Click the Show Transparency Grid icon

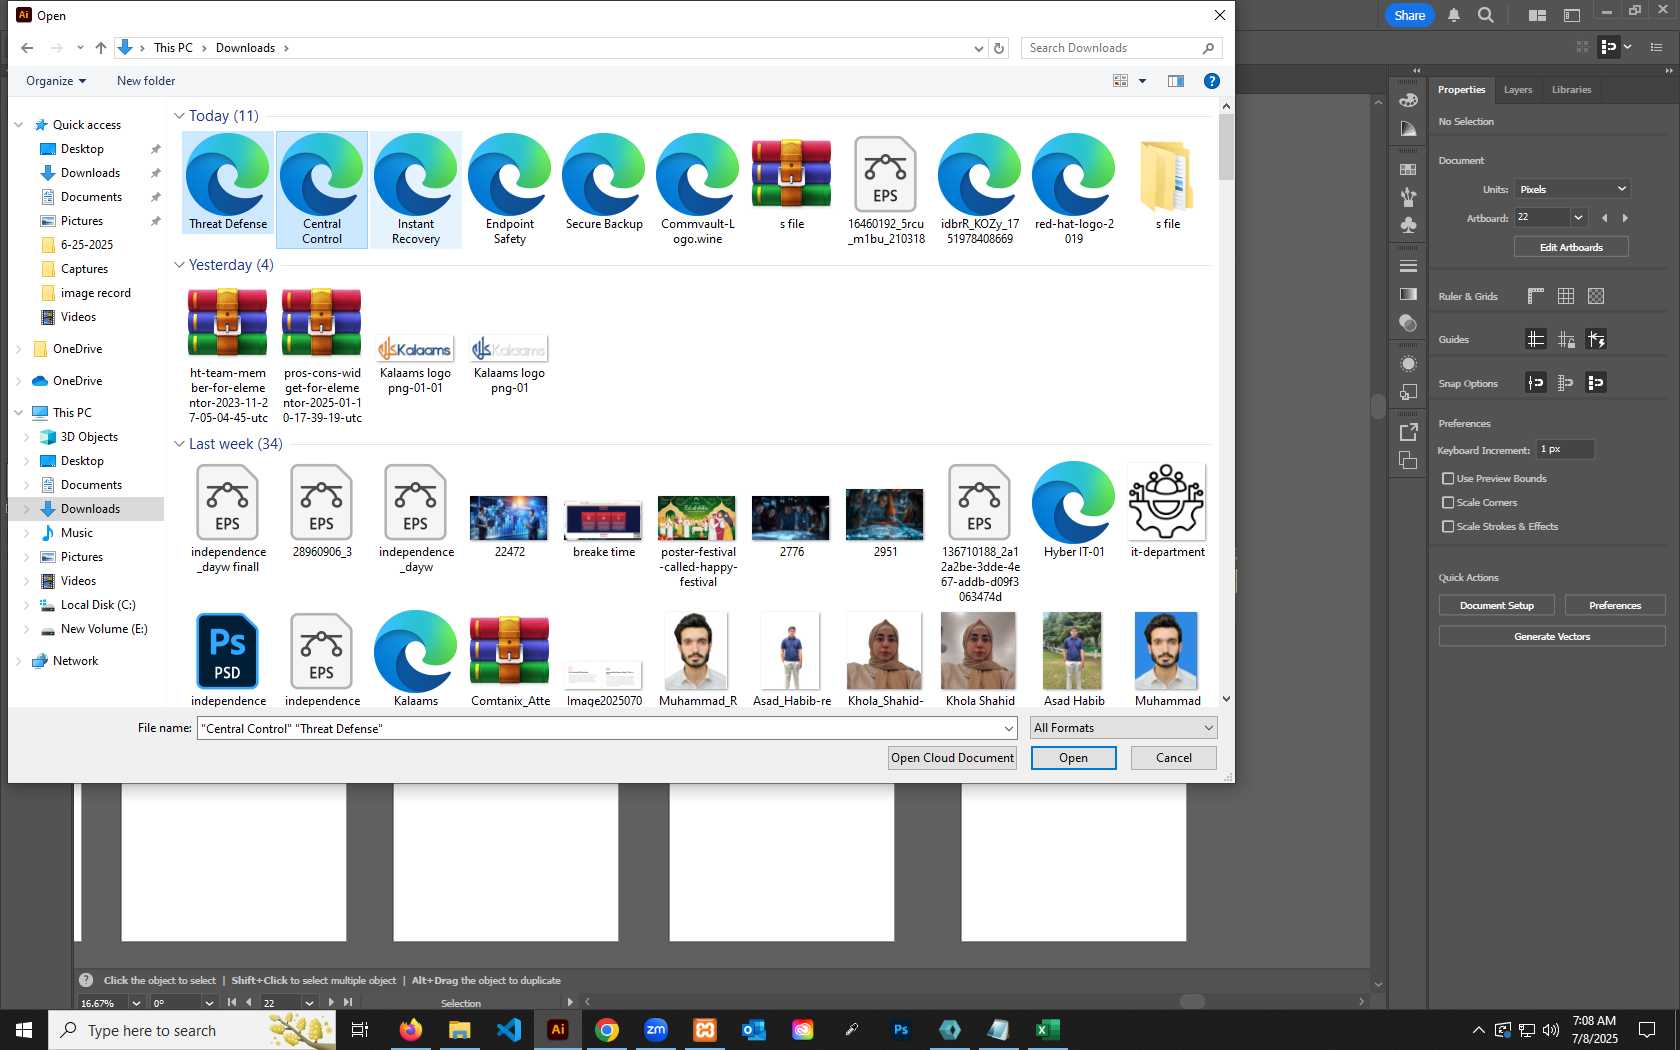click(x=1596, y=296)
